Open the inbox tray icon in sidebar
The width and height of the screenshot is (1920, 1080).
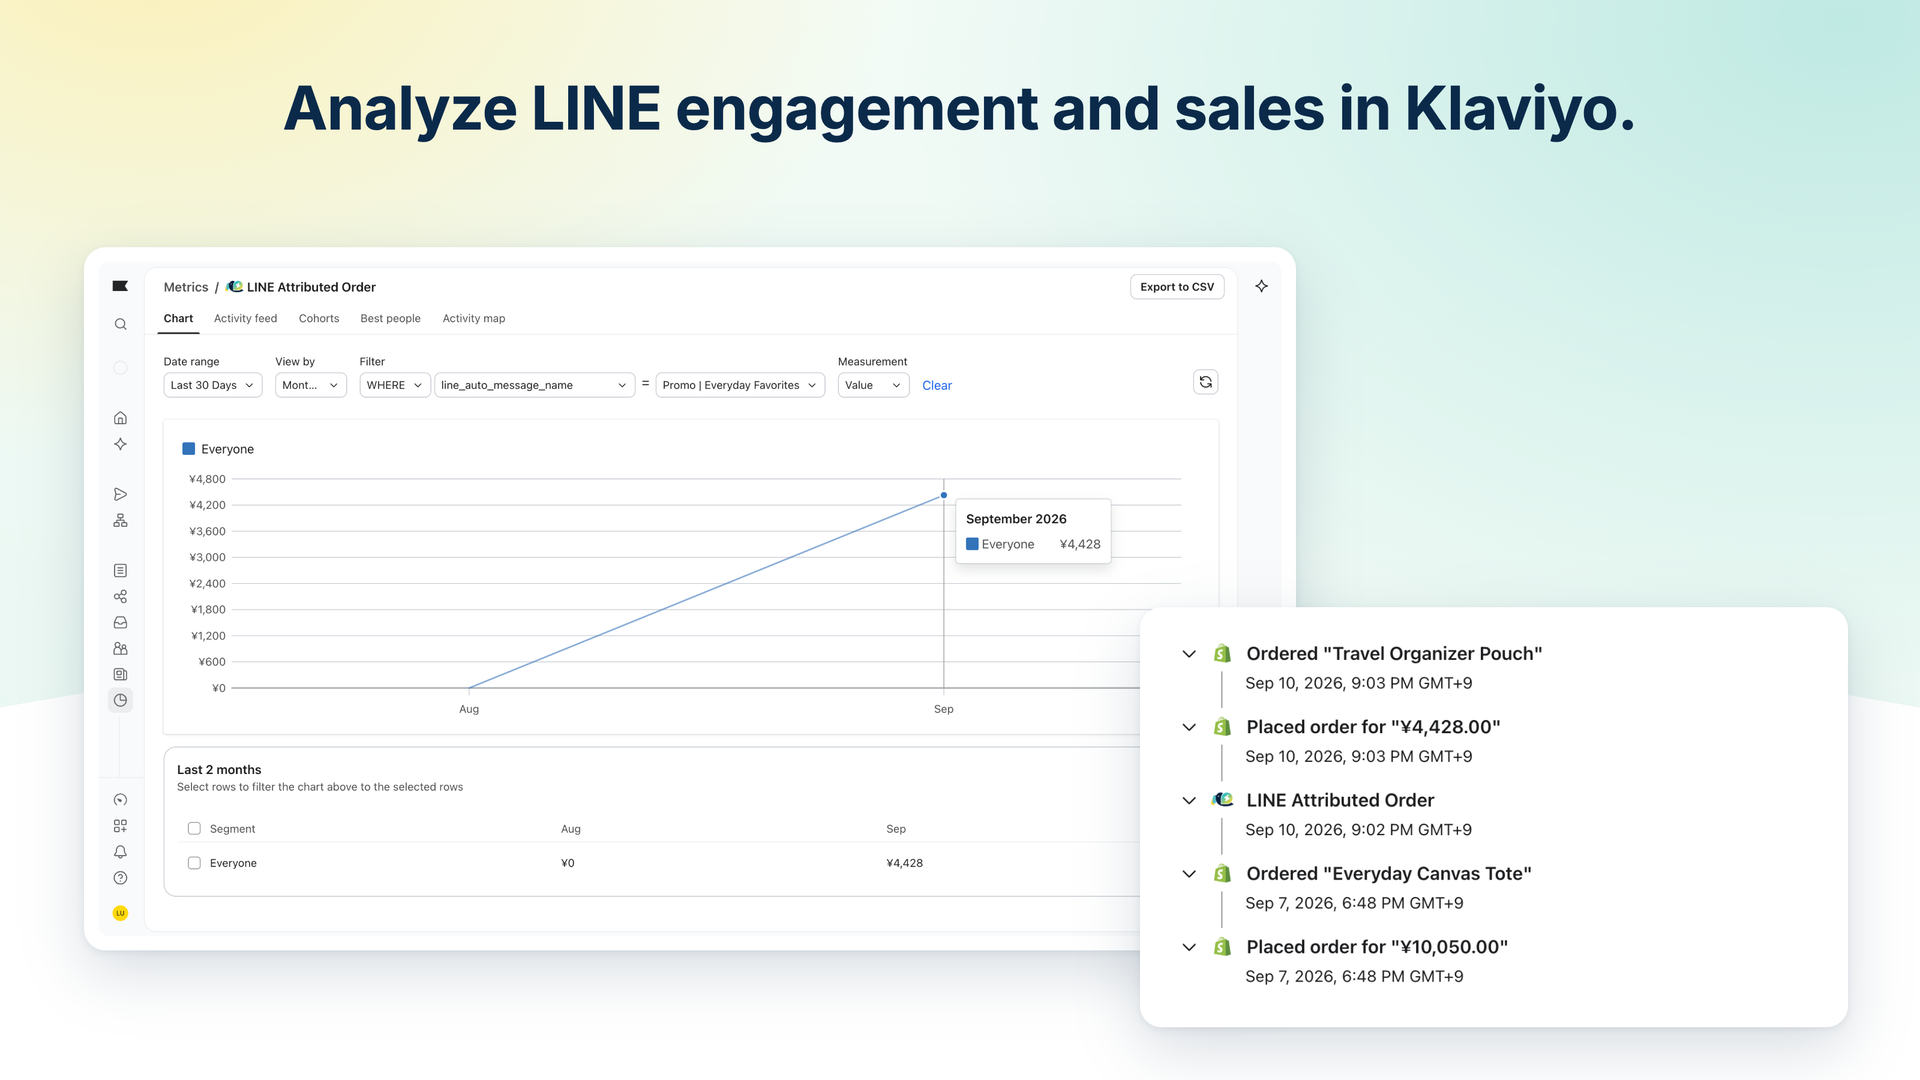click(x=120, y=622)
